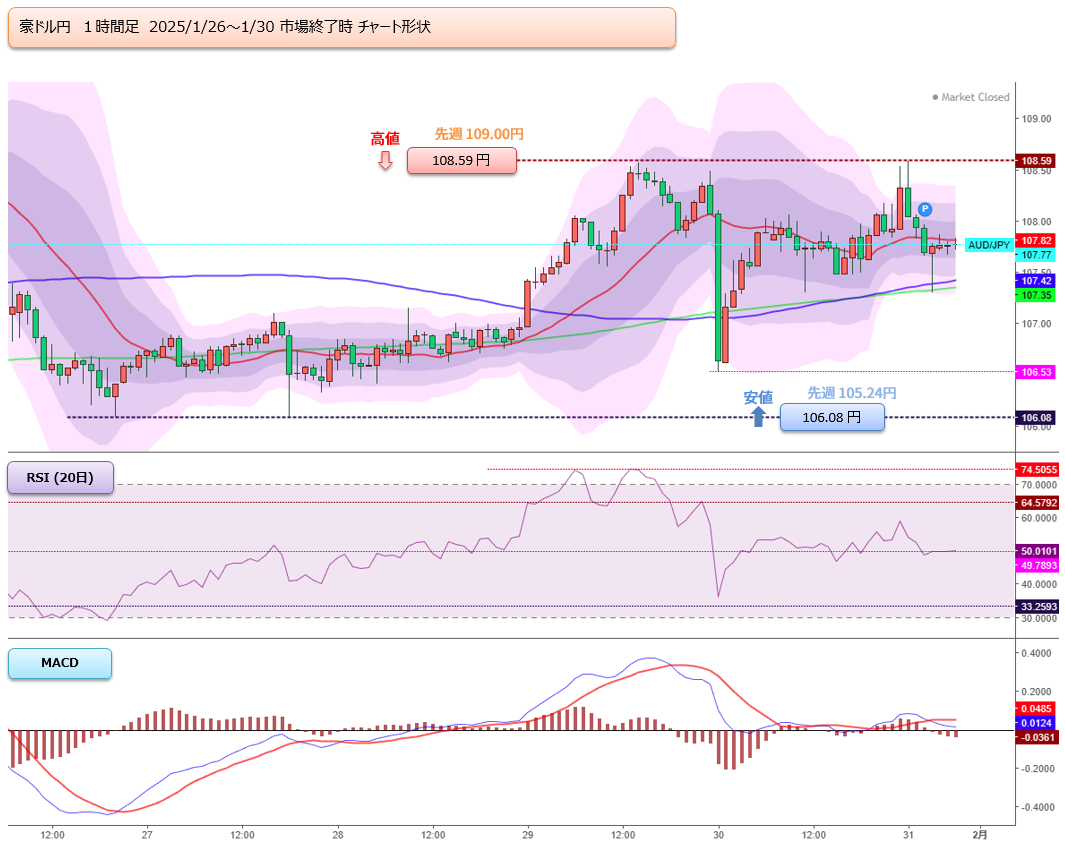
Task: Click the 0.0485 MACD axis tag
Action: pyautogui.click(x=1036, y=708)
